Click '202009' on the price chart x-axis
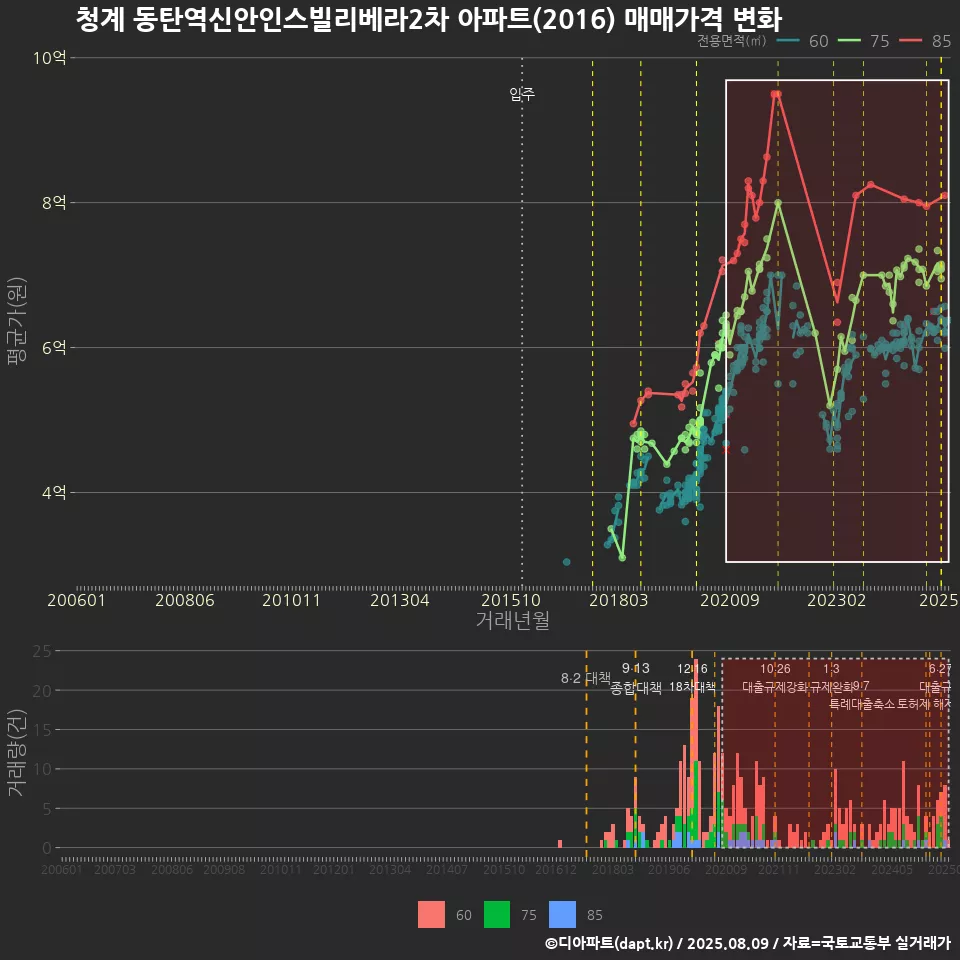This screenshot has height=960, width=960. click(x=729, y=600)
